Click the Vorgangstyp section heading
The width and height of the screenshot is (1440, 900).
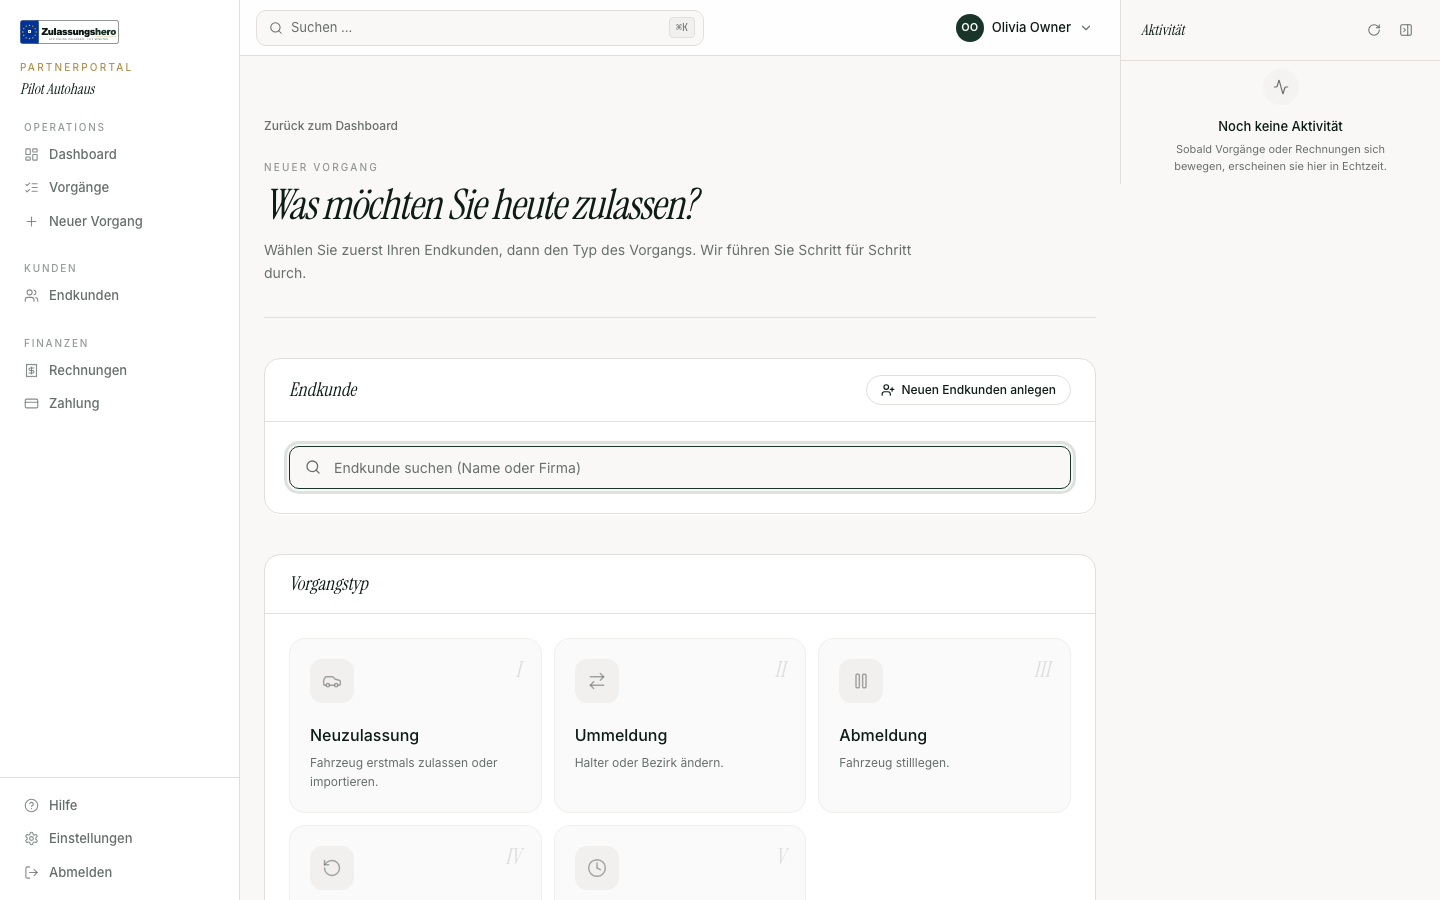pos(329,584)
